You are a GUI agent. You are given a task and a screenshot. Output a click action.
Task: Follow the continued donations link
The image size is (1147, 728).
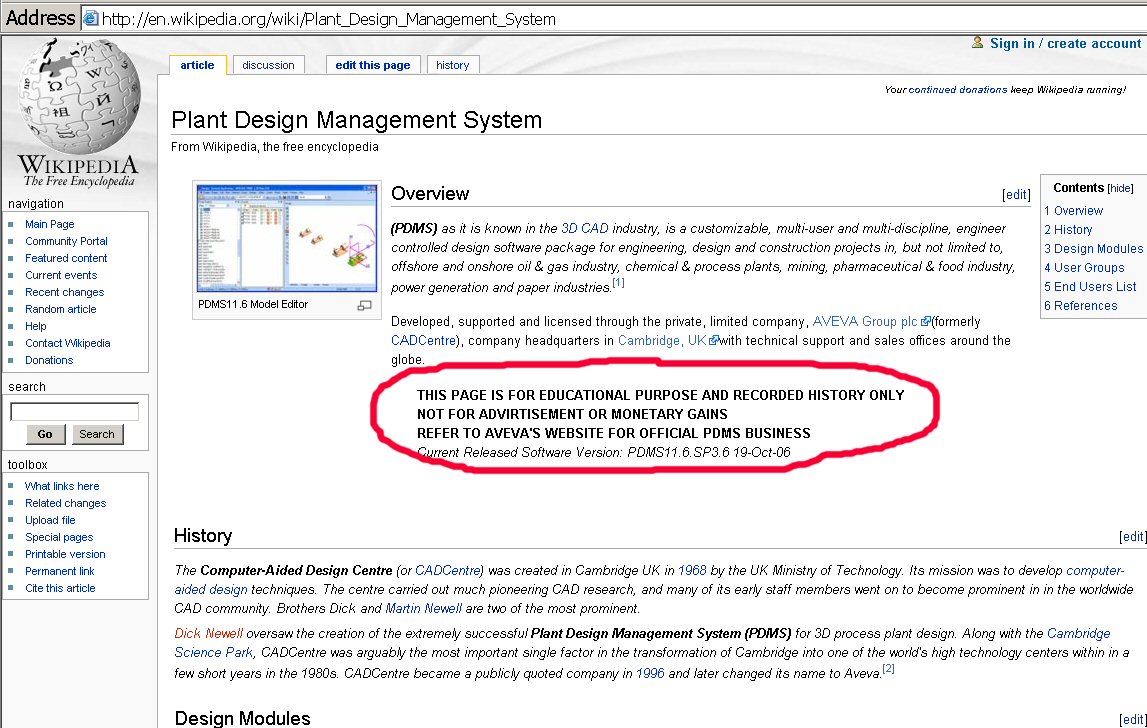tap(958, 89)
